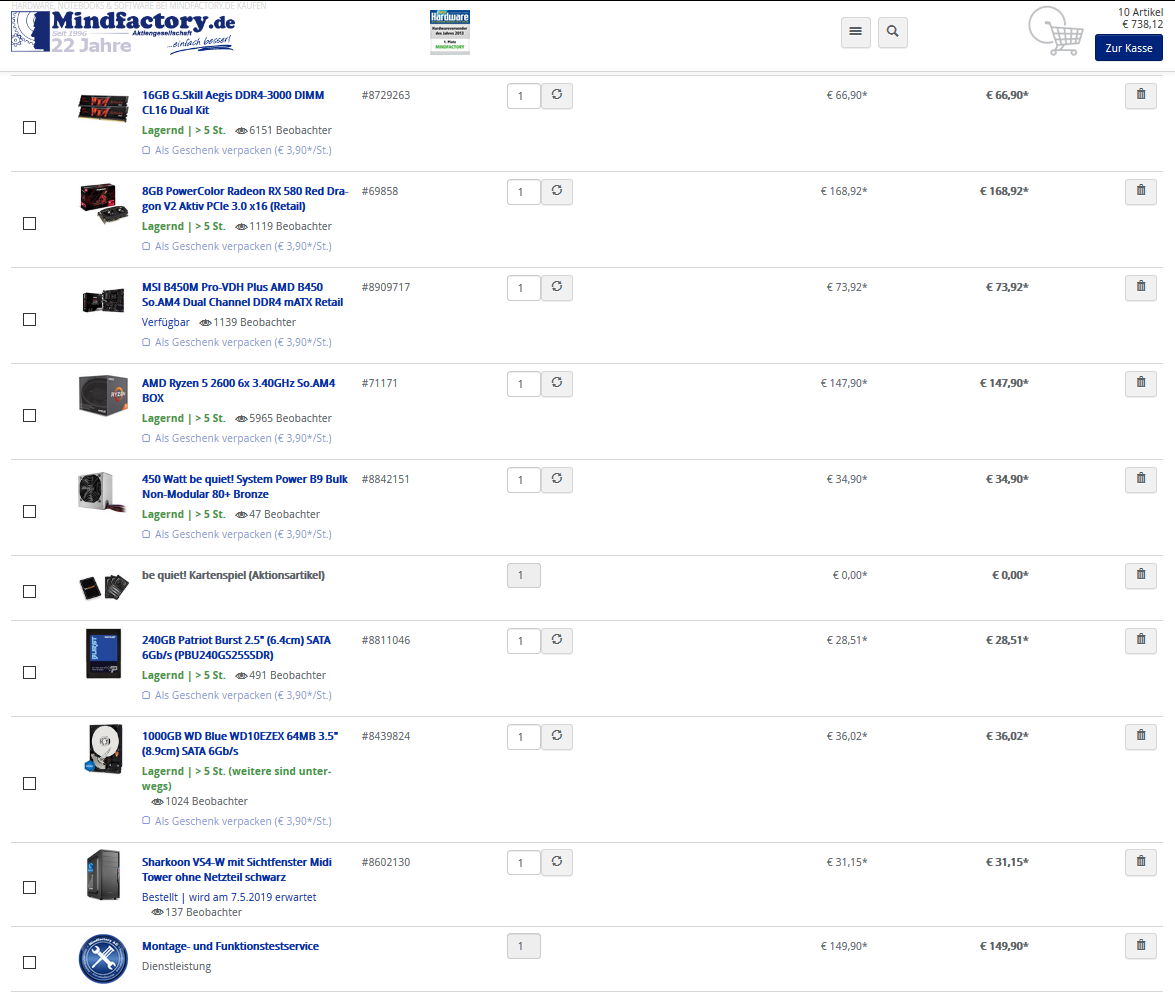This screenshot has width=1175, height=997.
Task: Click the shopping cart icon
Action: tap(1056, 31)
